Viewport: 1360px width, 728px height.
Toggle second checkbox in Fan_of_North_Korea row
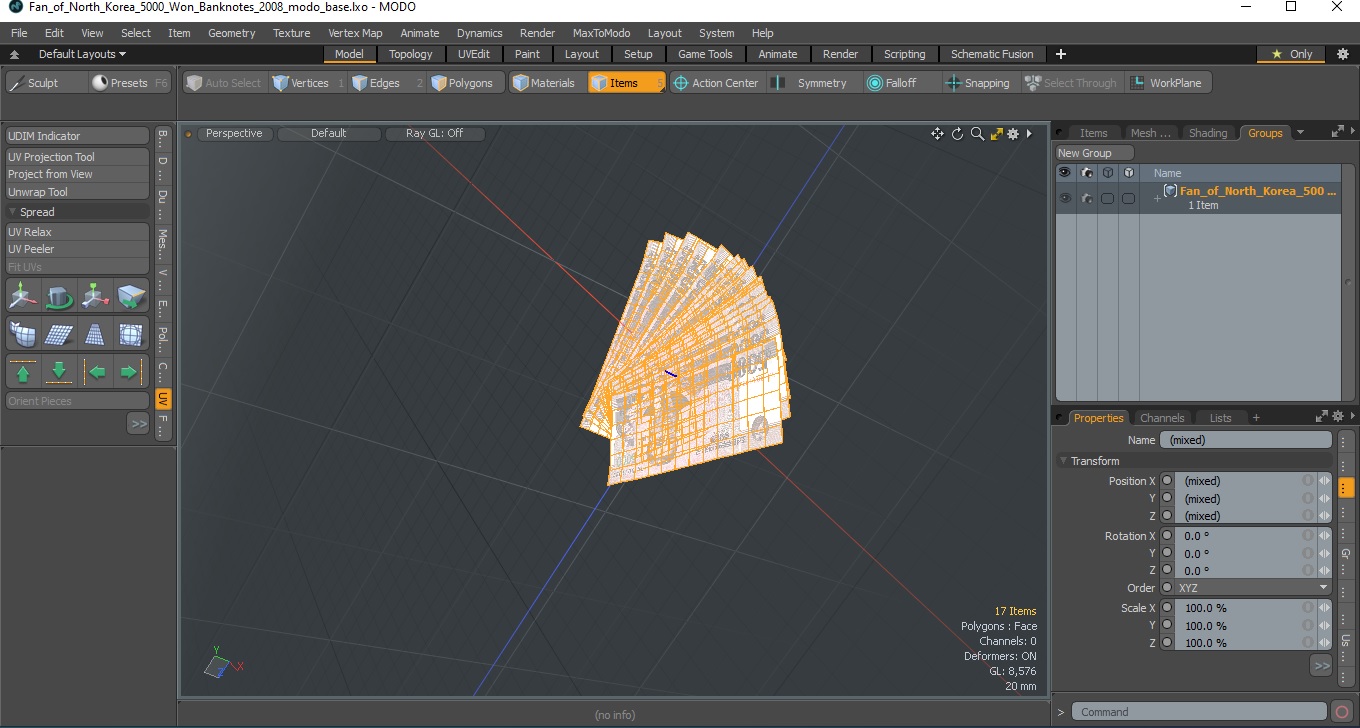[x=1129, y=198]
